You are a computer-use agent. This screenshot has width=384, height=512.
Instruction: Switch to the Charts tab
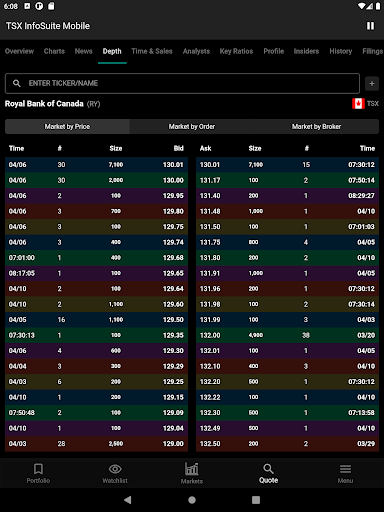(54, 51)
